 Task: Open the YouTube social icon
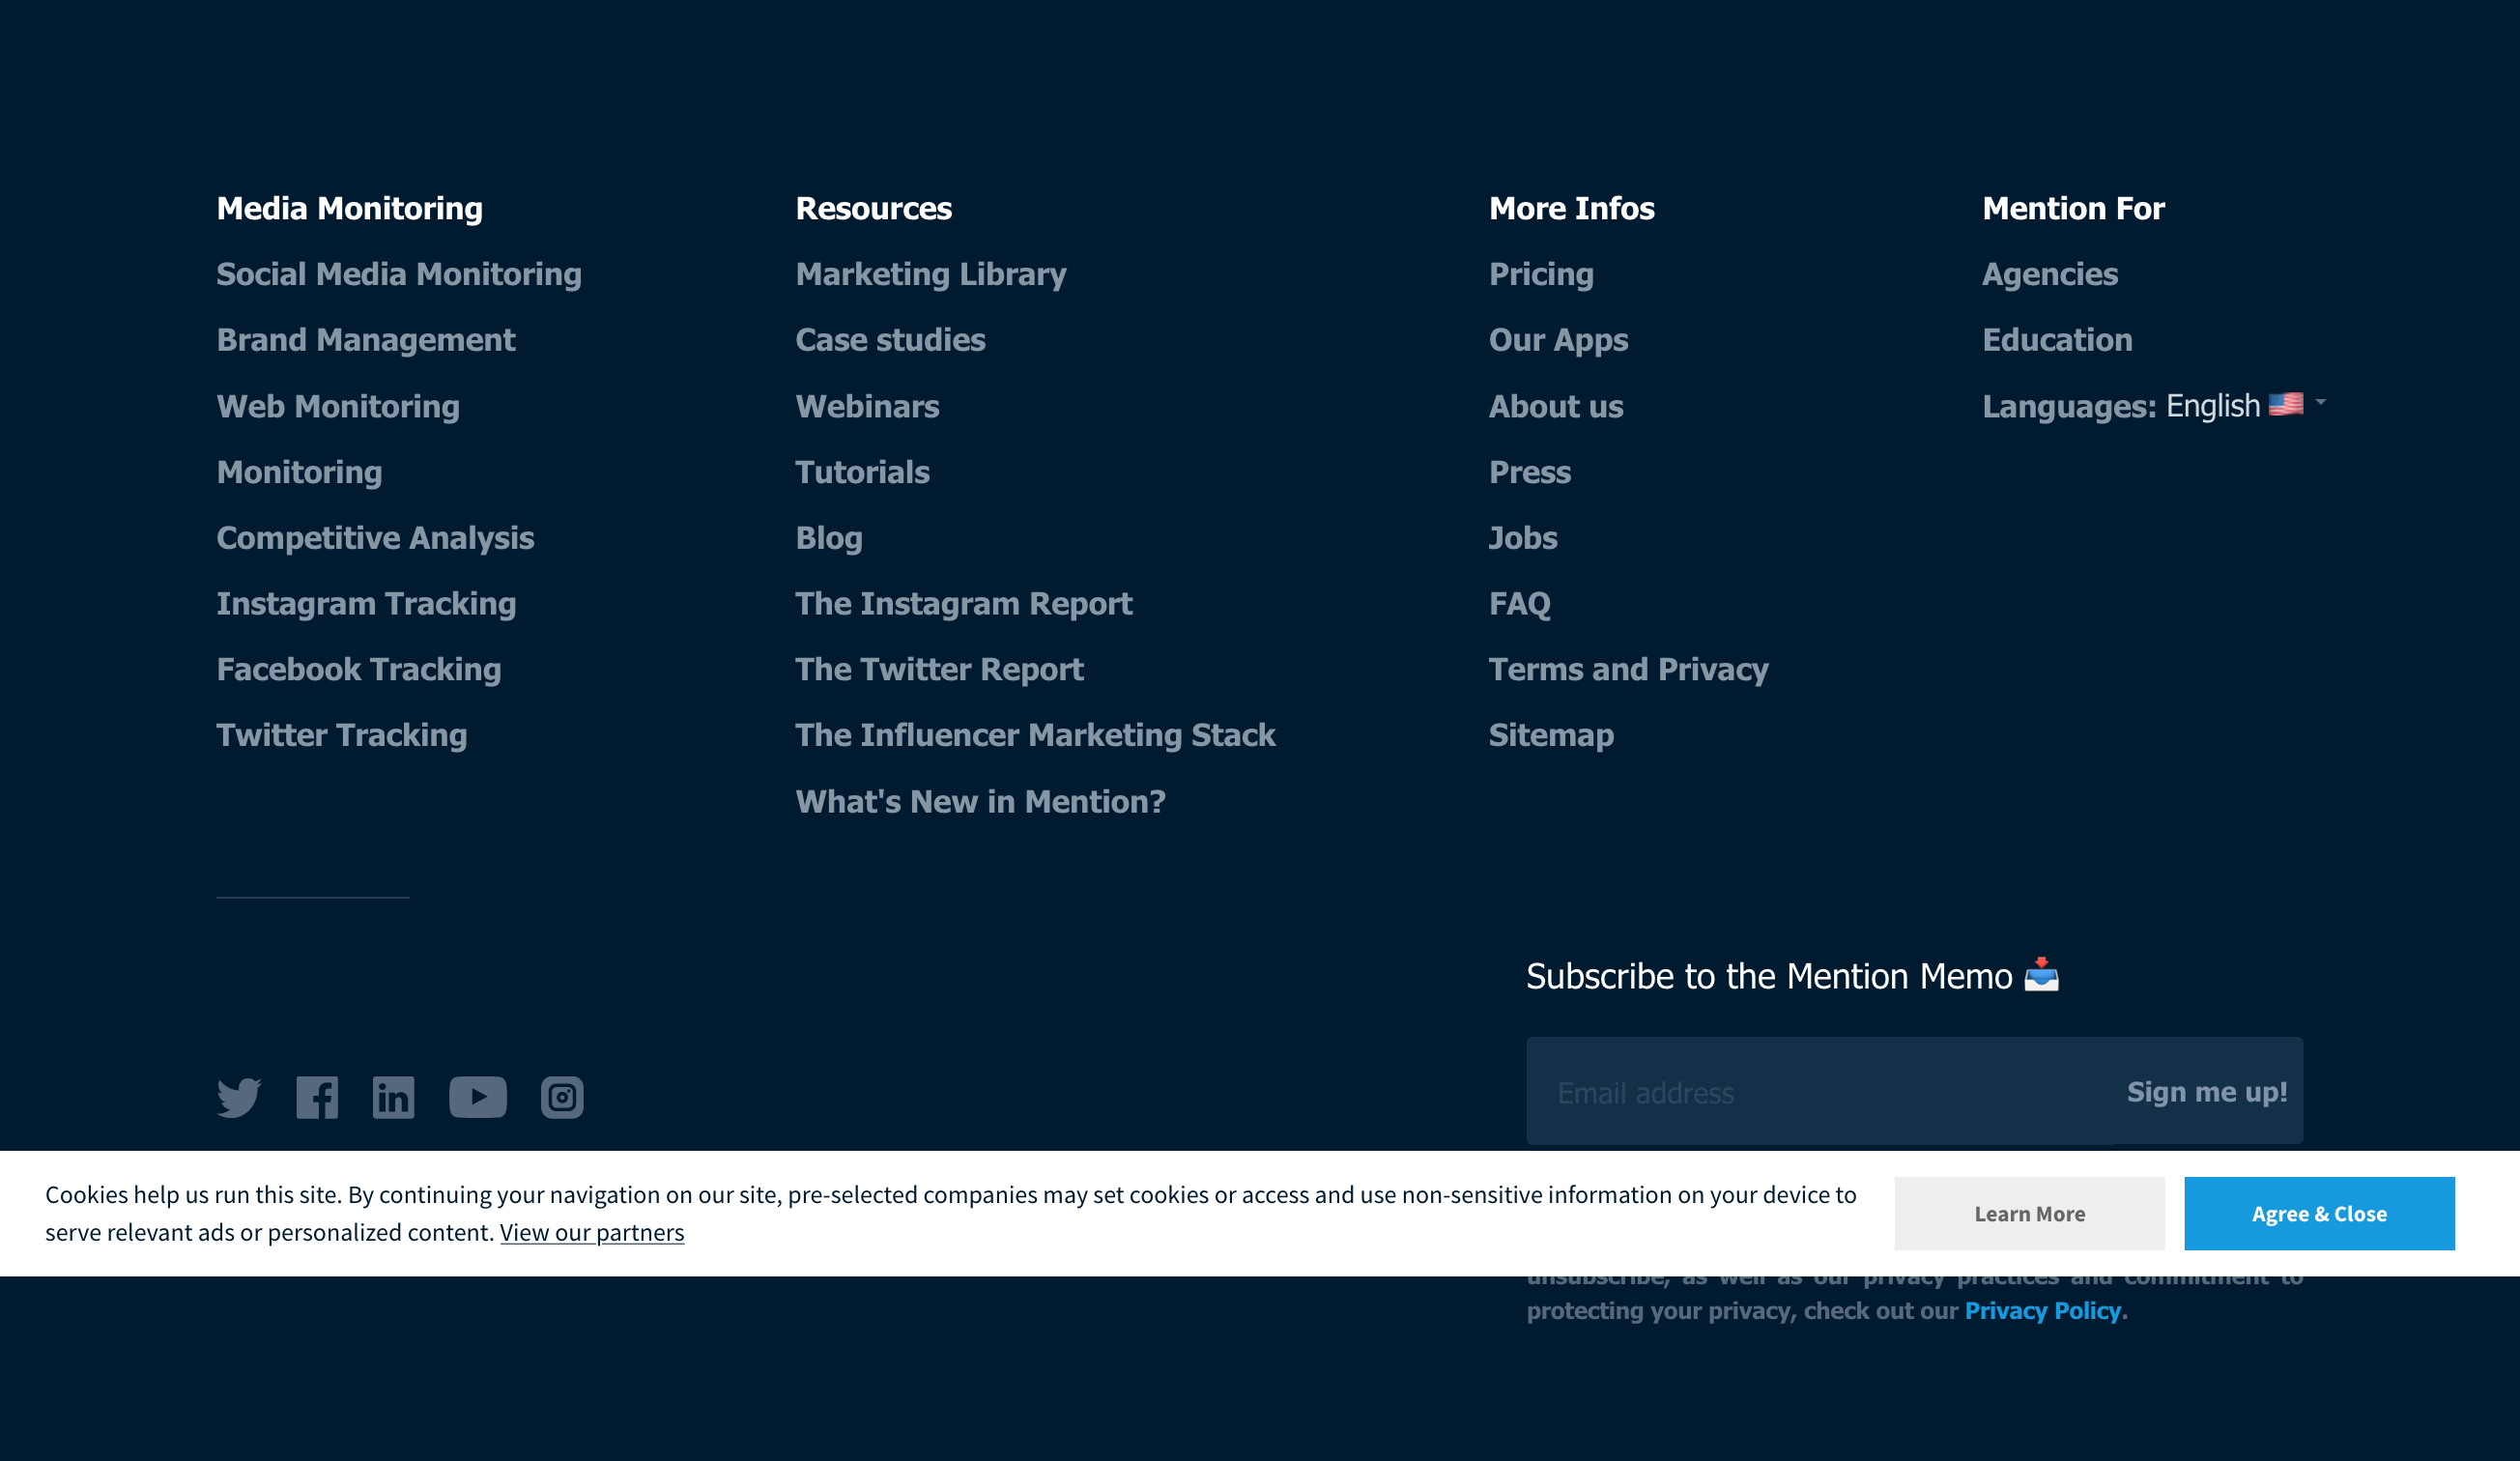click(x=478, y=1097)
